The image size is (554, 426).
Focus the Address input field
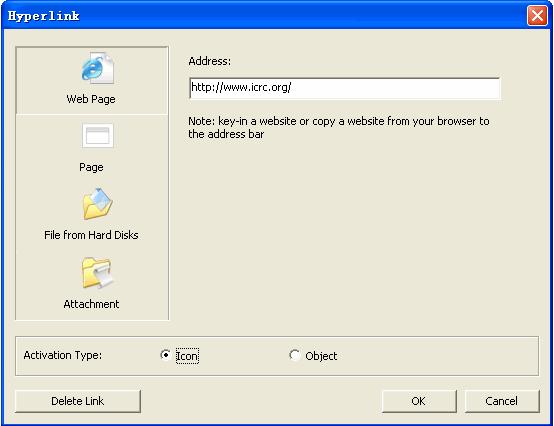[344, 88]
